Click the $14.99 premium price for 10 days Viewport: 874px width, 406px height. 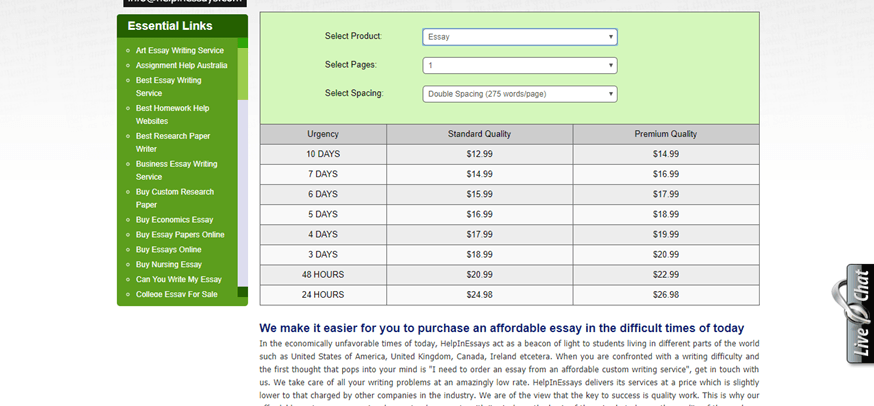click(666, 154)
